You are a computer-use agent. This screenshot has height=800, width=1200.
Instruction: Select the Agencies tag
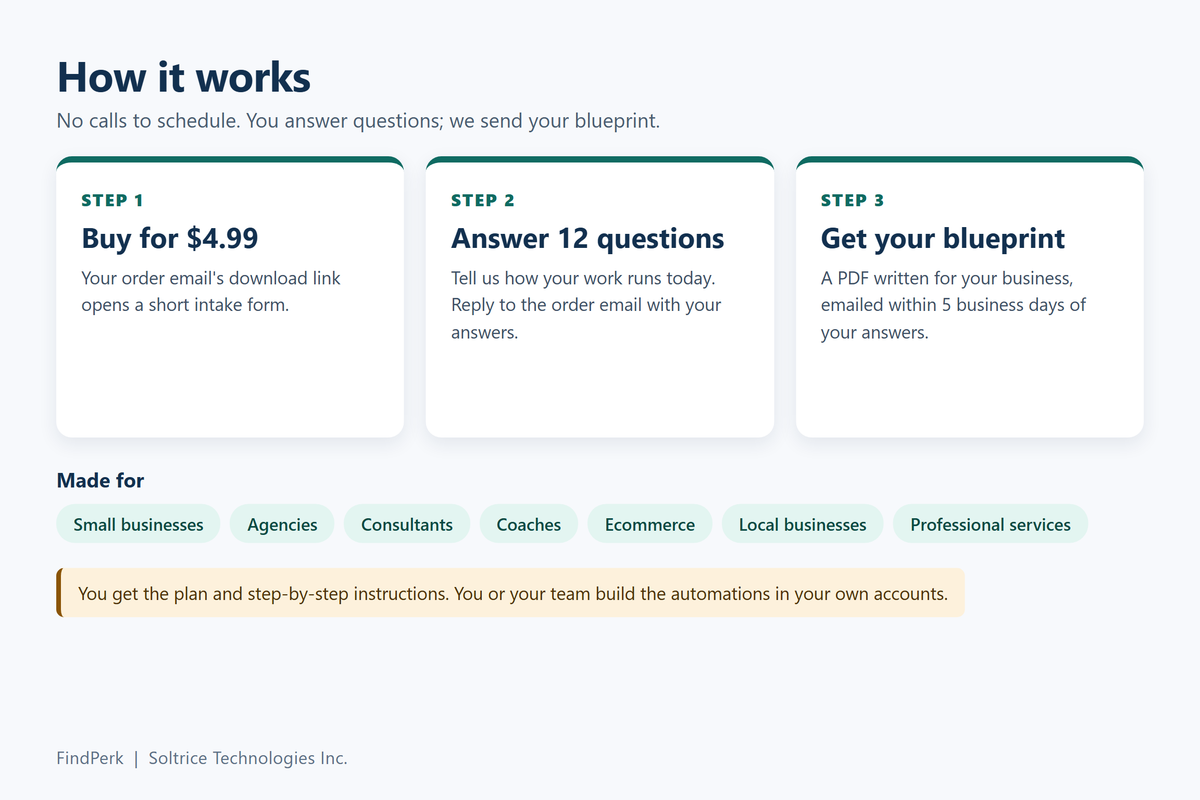[282, 524]
